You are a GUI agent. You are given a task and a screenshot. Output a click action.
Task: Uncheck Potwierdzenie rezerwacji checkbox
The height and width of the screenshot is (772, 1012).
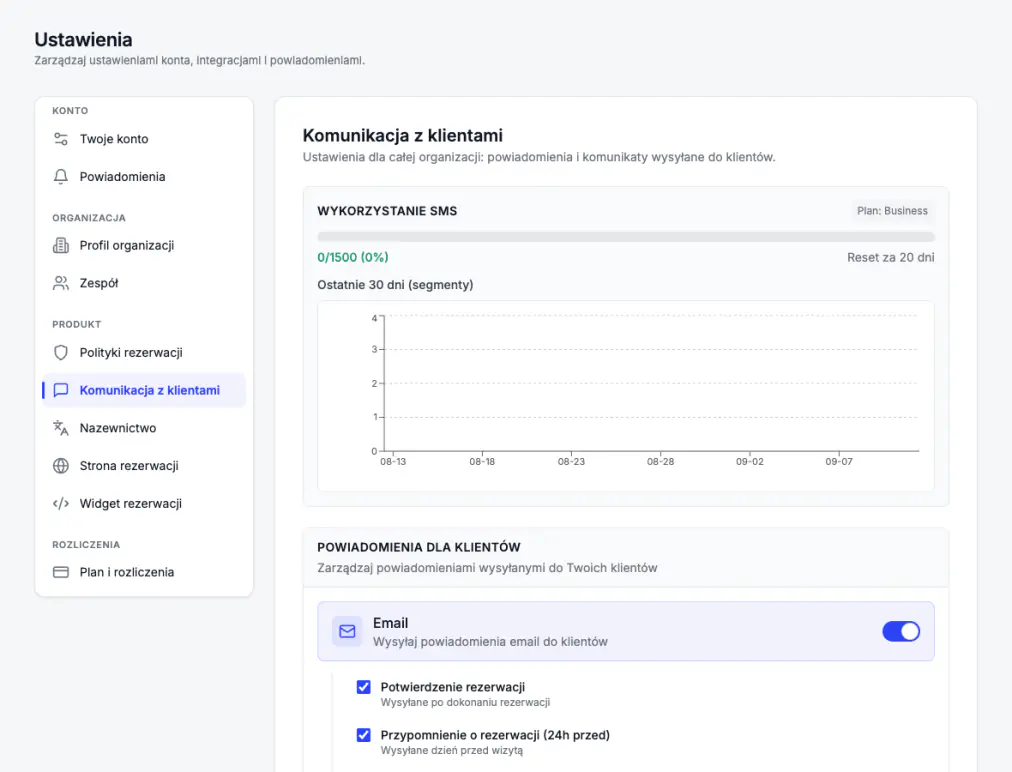[x=363, y=687]
